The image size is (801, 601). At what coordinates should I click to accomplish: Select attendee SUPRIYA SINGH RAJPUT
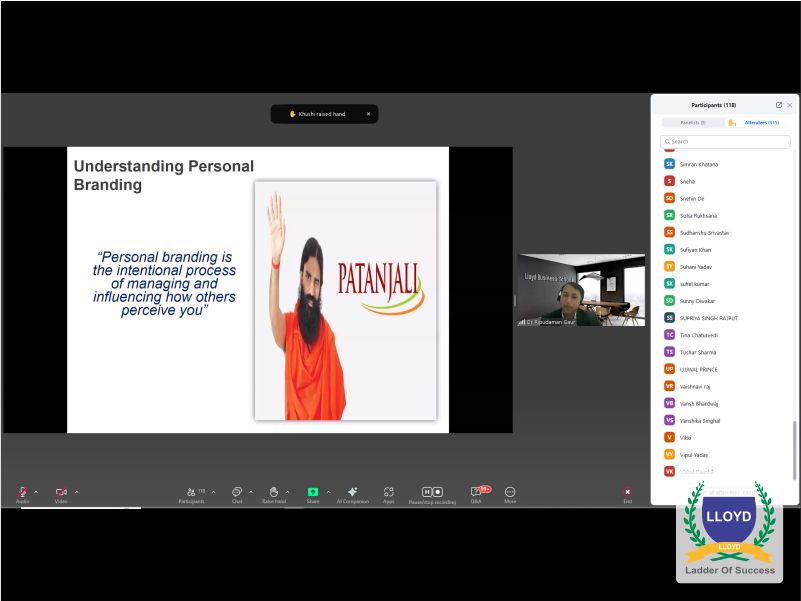[x=725, y=318]
